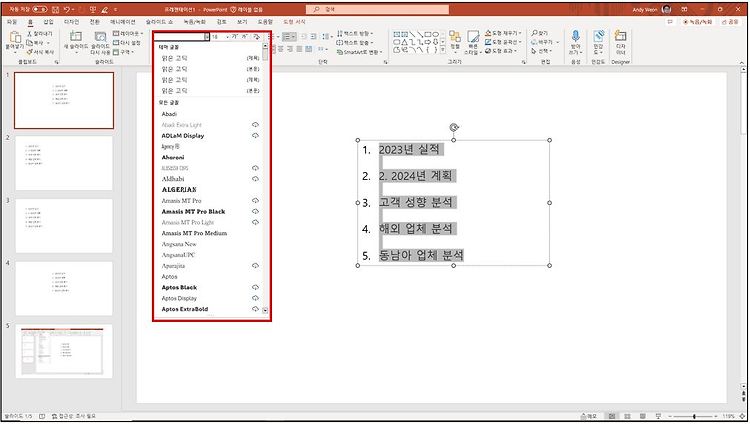Open the File tab

tap(12, 22)
